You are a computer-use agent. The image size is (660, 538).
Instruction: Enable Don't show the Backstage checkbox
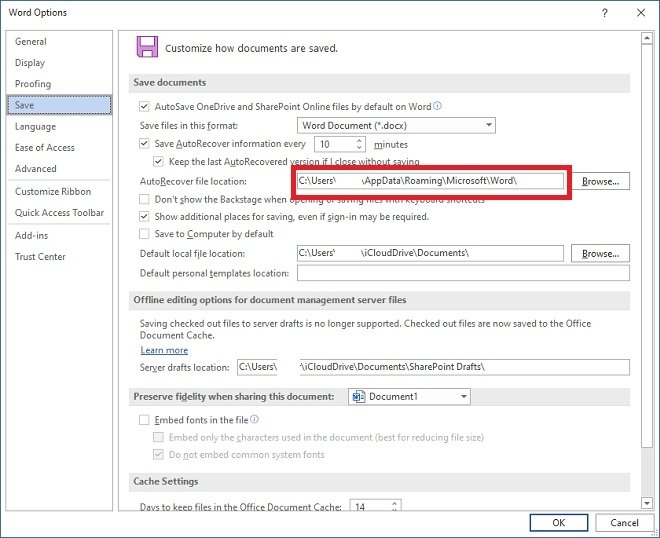point(144,199)
